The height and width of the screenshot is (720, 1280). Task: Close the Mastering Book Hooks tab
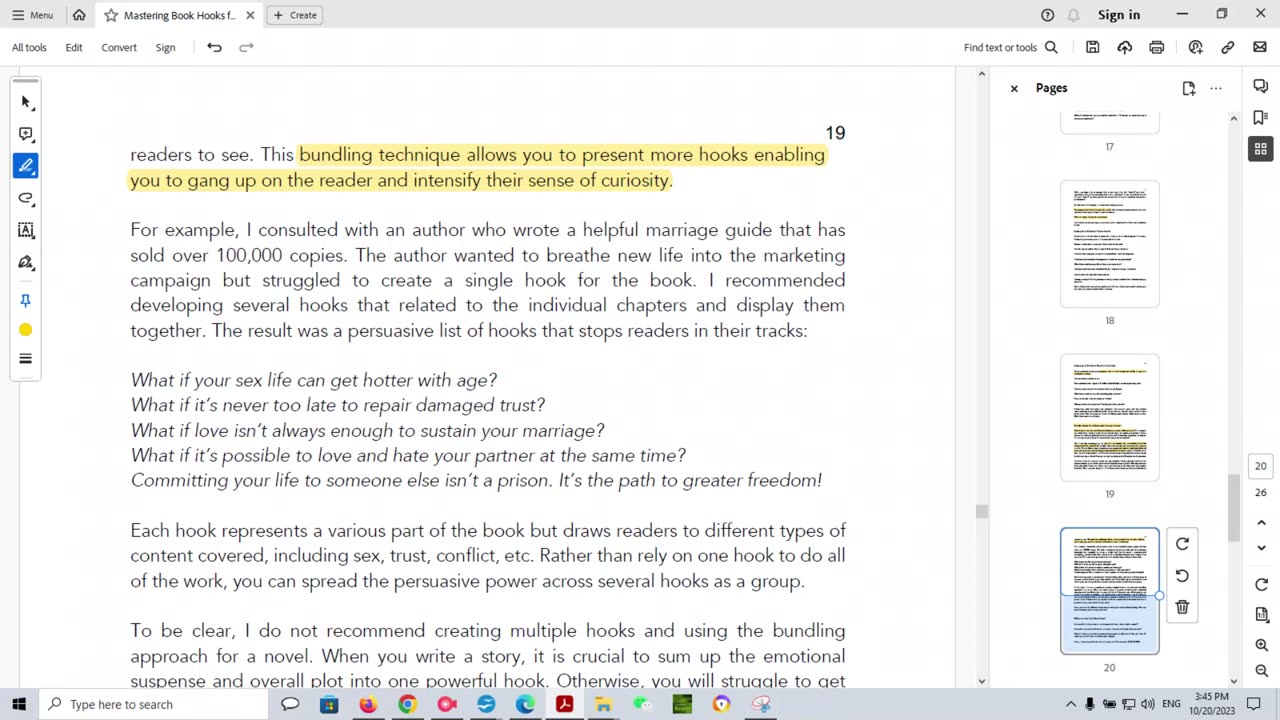[x=250, y=15]
